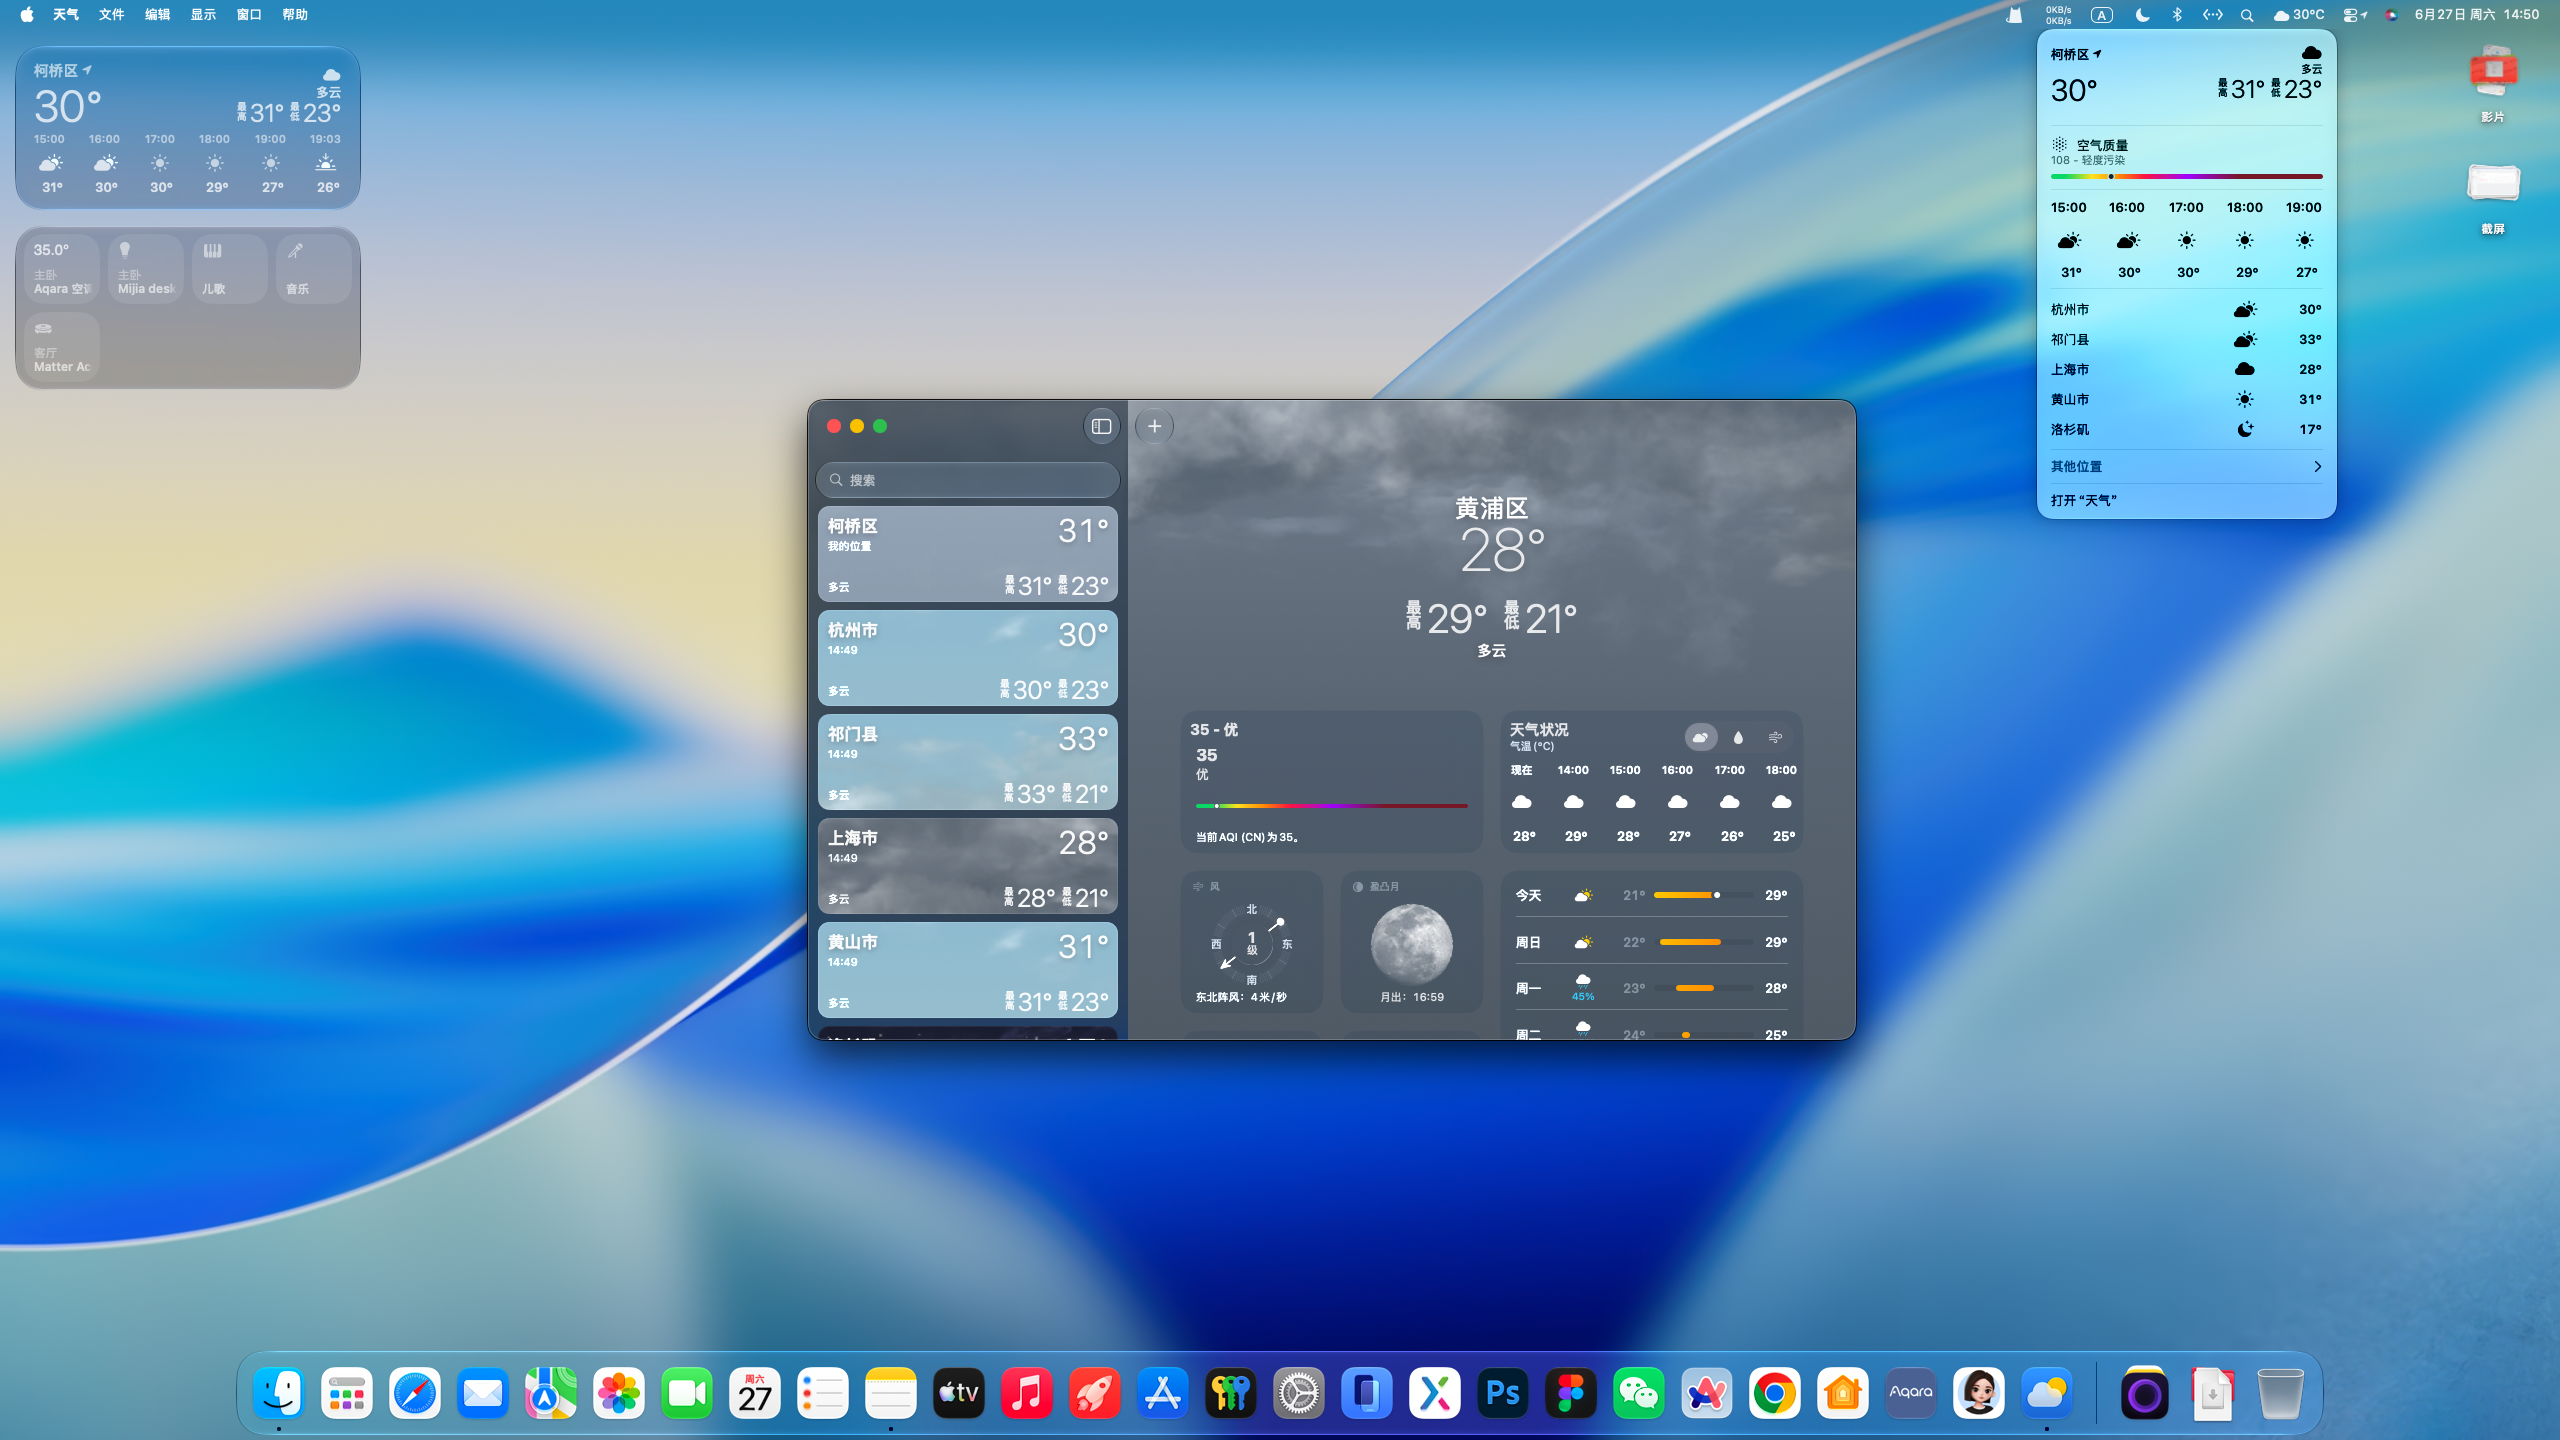Screen dimensions: 2560x1440
Task: Open the 周日 forecast row
Action: tap(1651, 942)
